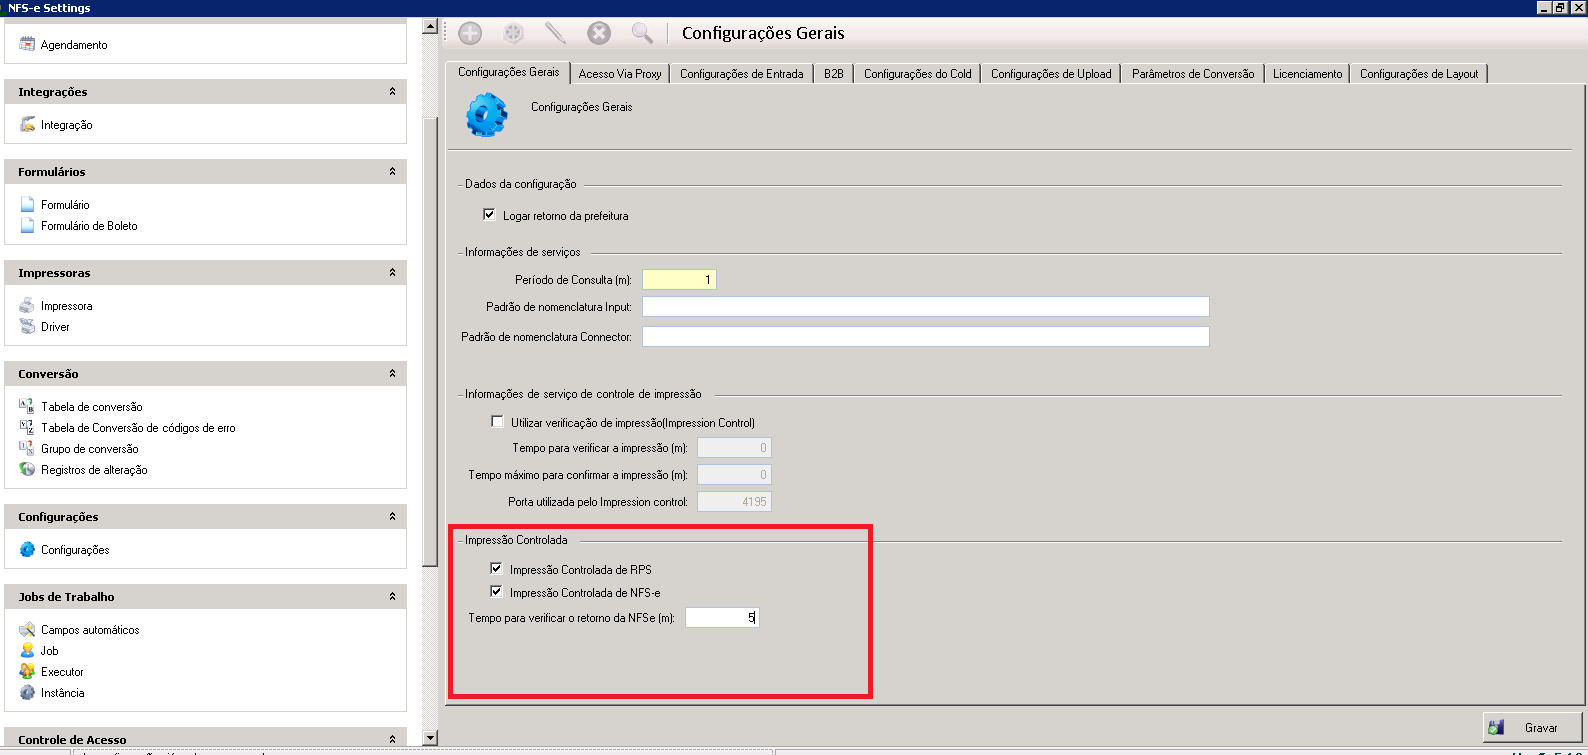
Task: Click the Registros de alteração icon
Action: tap(27, 469)
